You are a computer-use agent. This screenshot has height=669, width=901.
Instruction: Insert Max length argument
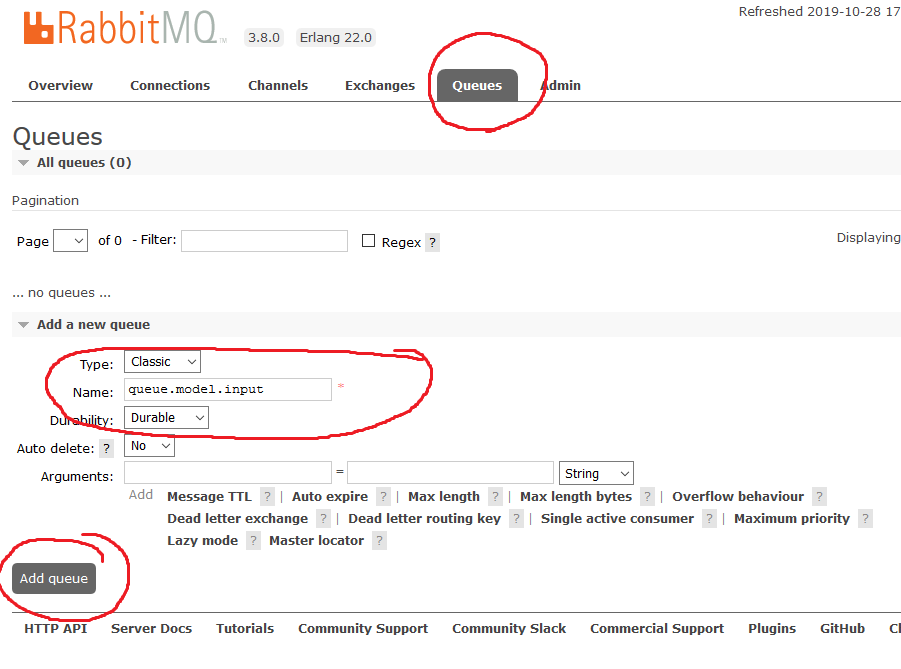point(444,497)
